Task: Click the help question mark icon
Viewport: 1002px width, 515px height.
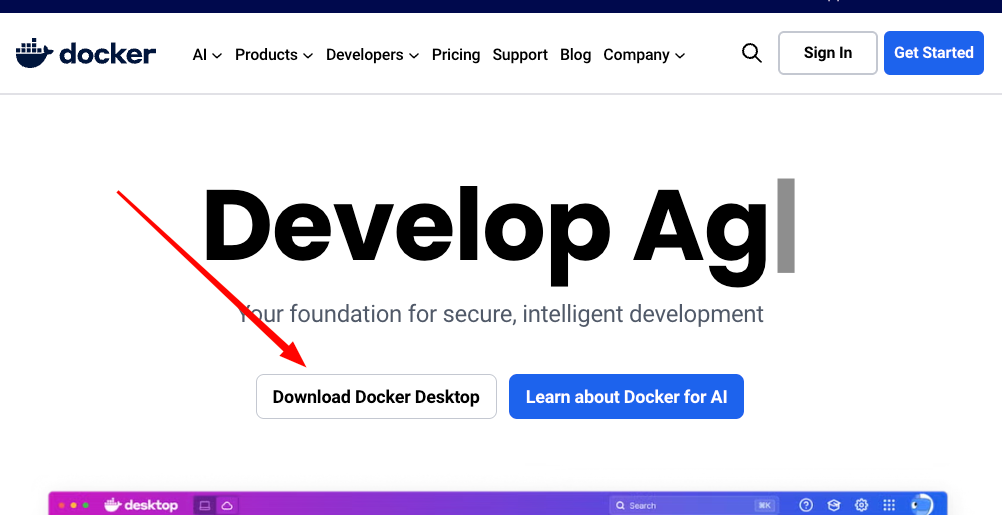Action: [806, 506]
